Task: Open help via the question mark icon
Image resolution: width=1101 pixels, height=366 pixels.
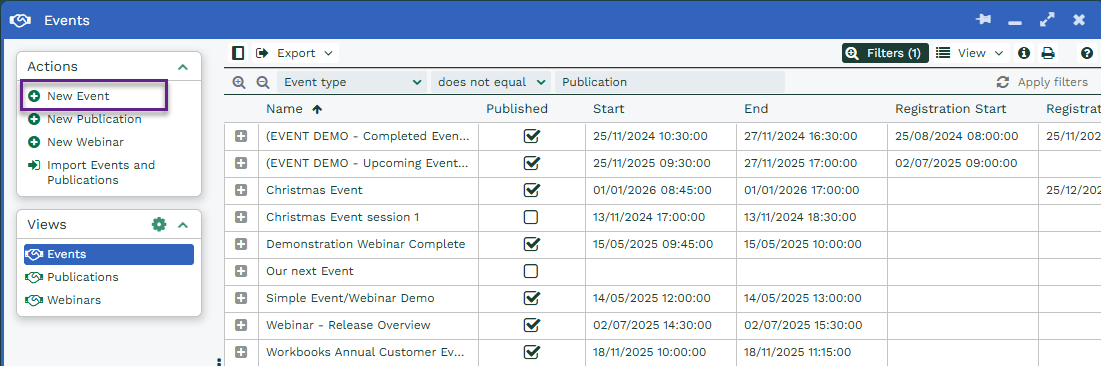Action: [x=1087, y=53]
